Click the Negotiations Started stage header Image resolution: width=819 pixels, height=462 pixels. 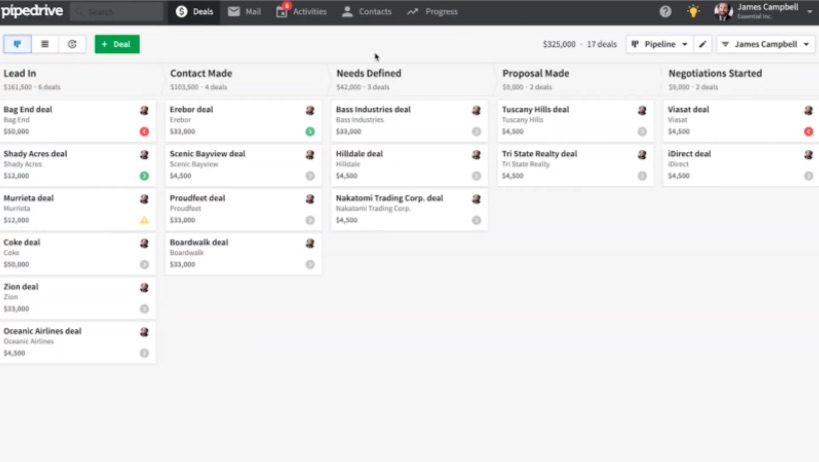[715, 74]
